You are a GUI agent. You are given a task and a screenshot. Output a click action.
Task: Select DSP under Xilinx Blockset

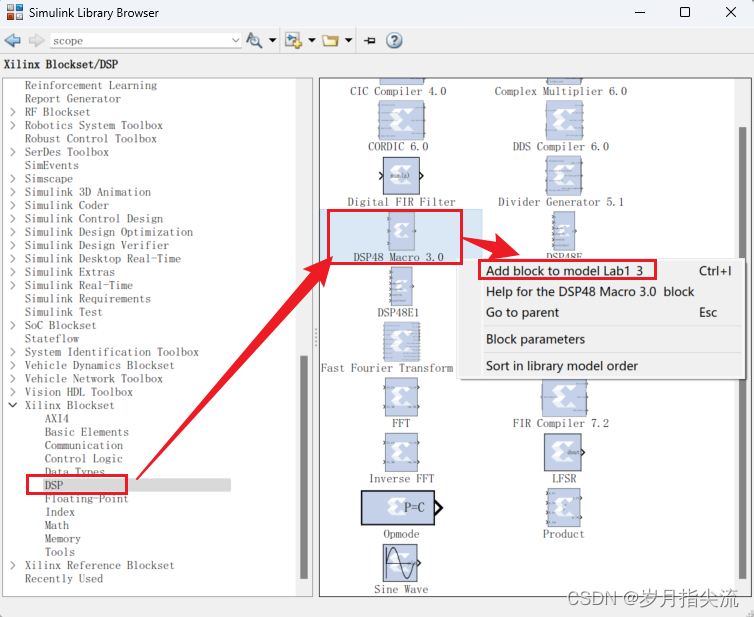(x=54, y=485)
